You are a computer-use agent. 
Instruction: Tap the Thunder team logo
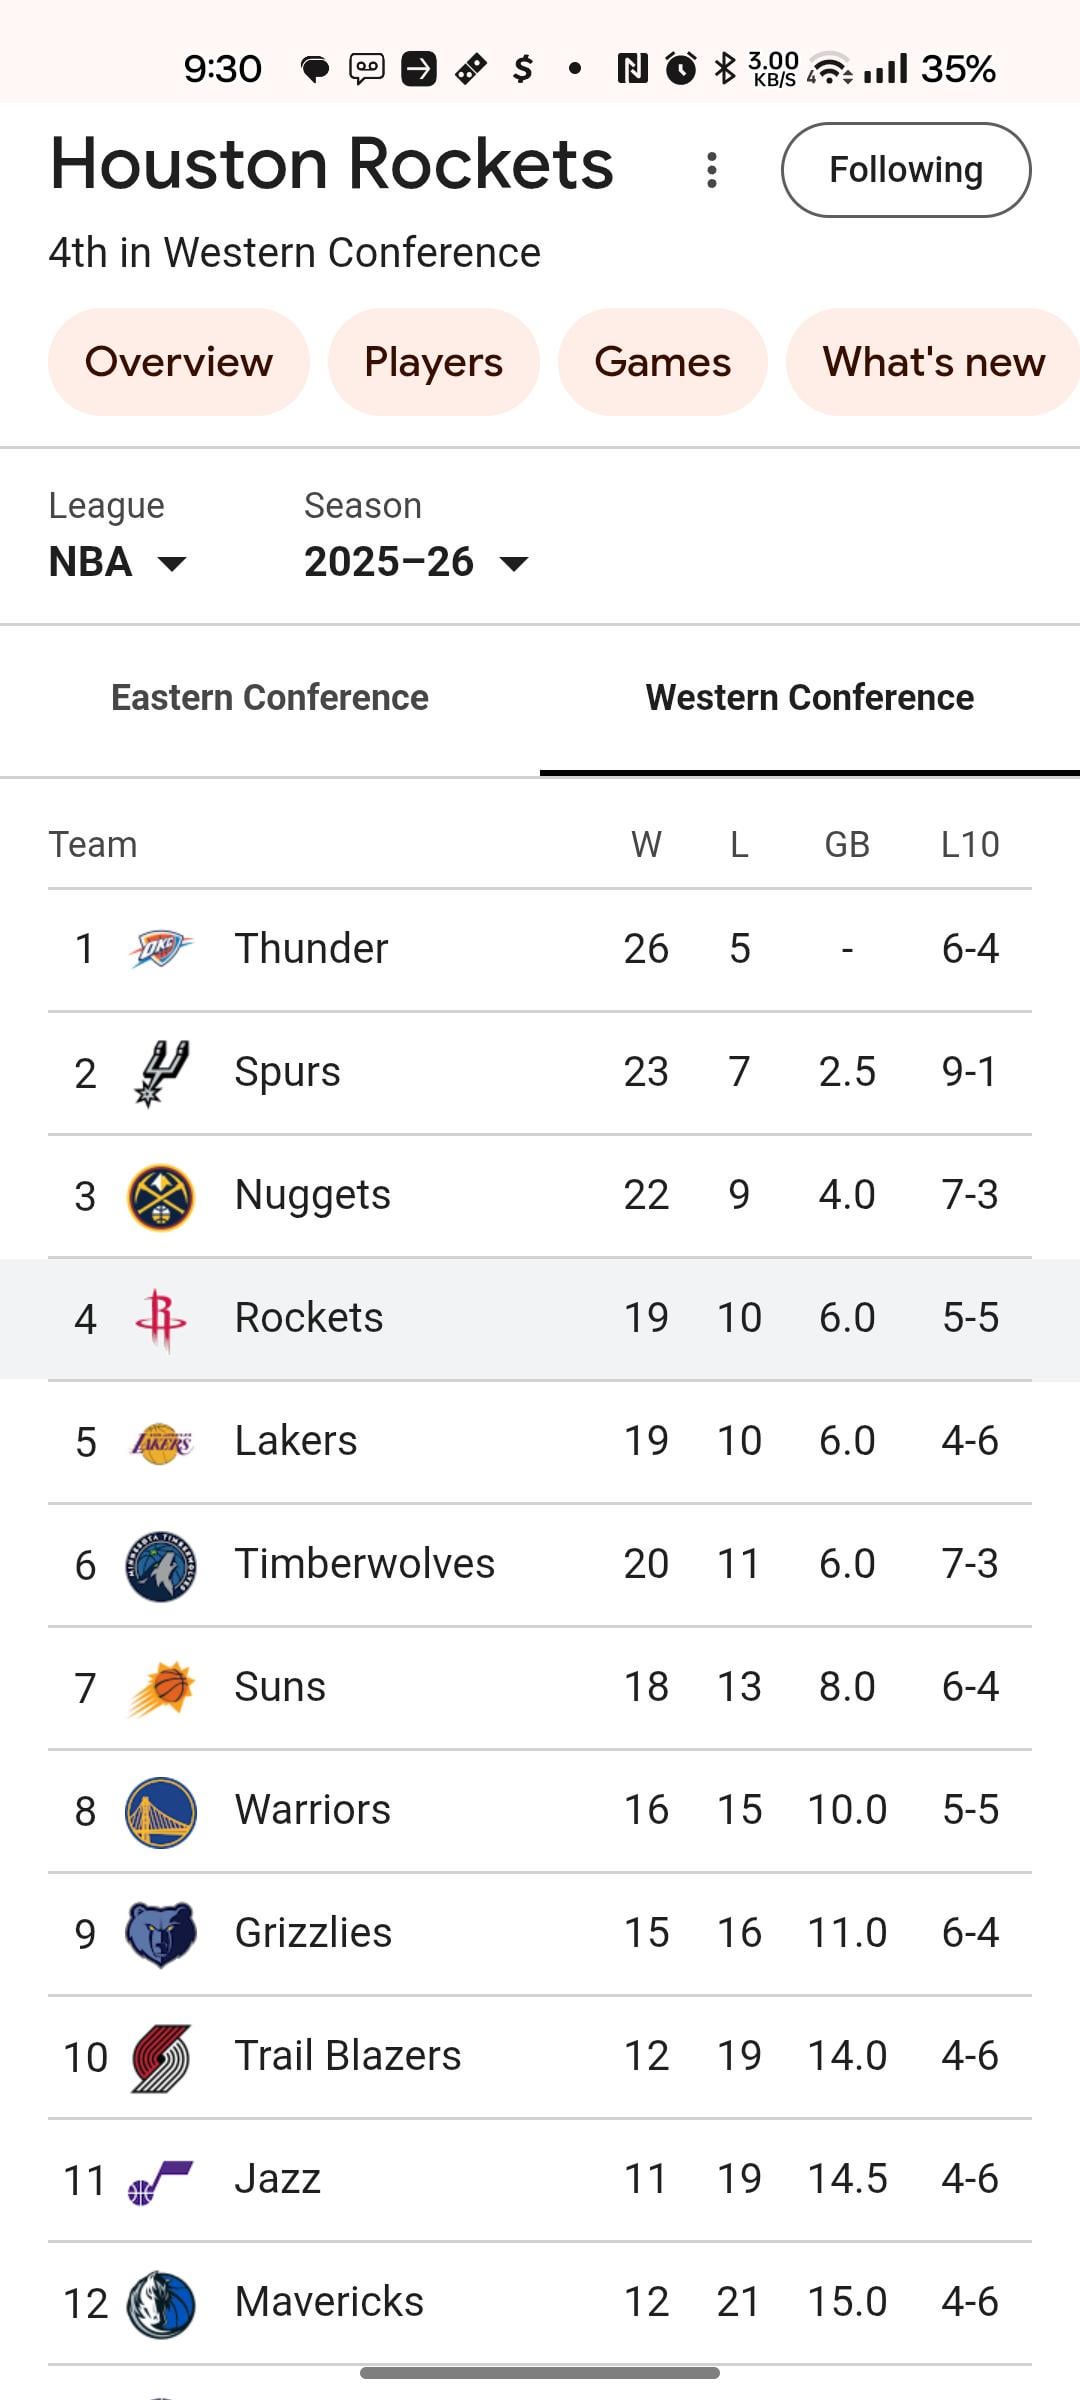point(160,949)
